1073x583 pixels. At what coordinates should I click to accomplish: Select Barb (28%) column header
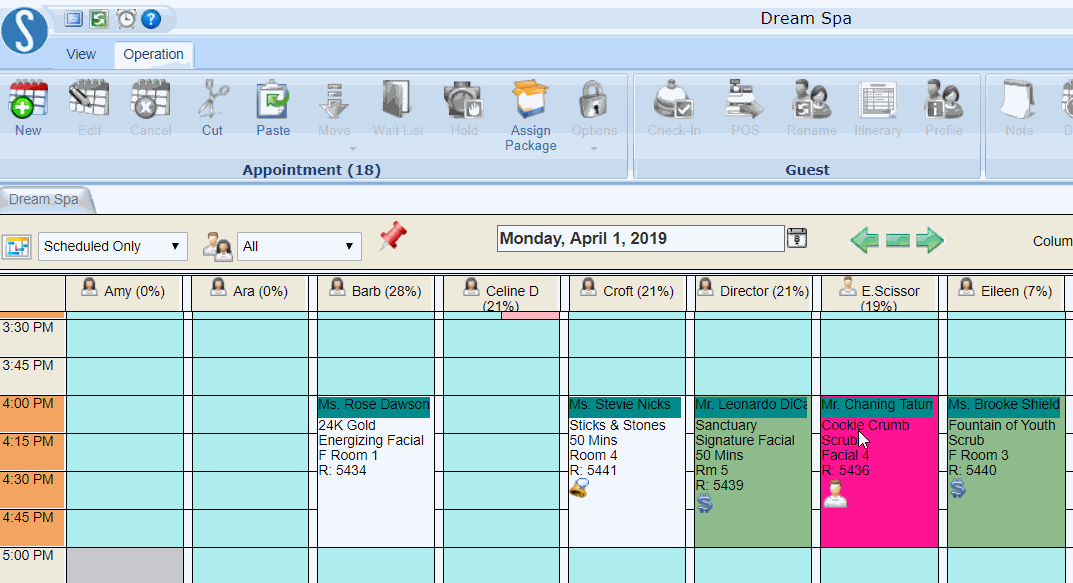(376, 293)
